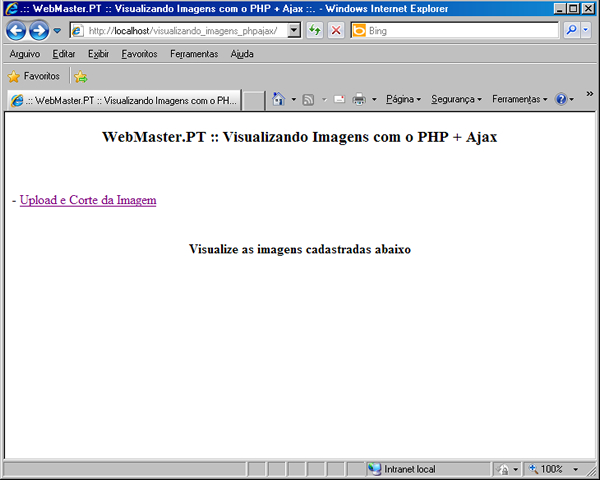Open search provider options dropdown

tap(586, 30)
